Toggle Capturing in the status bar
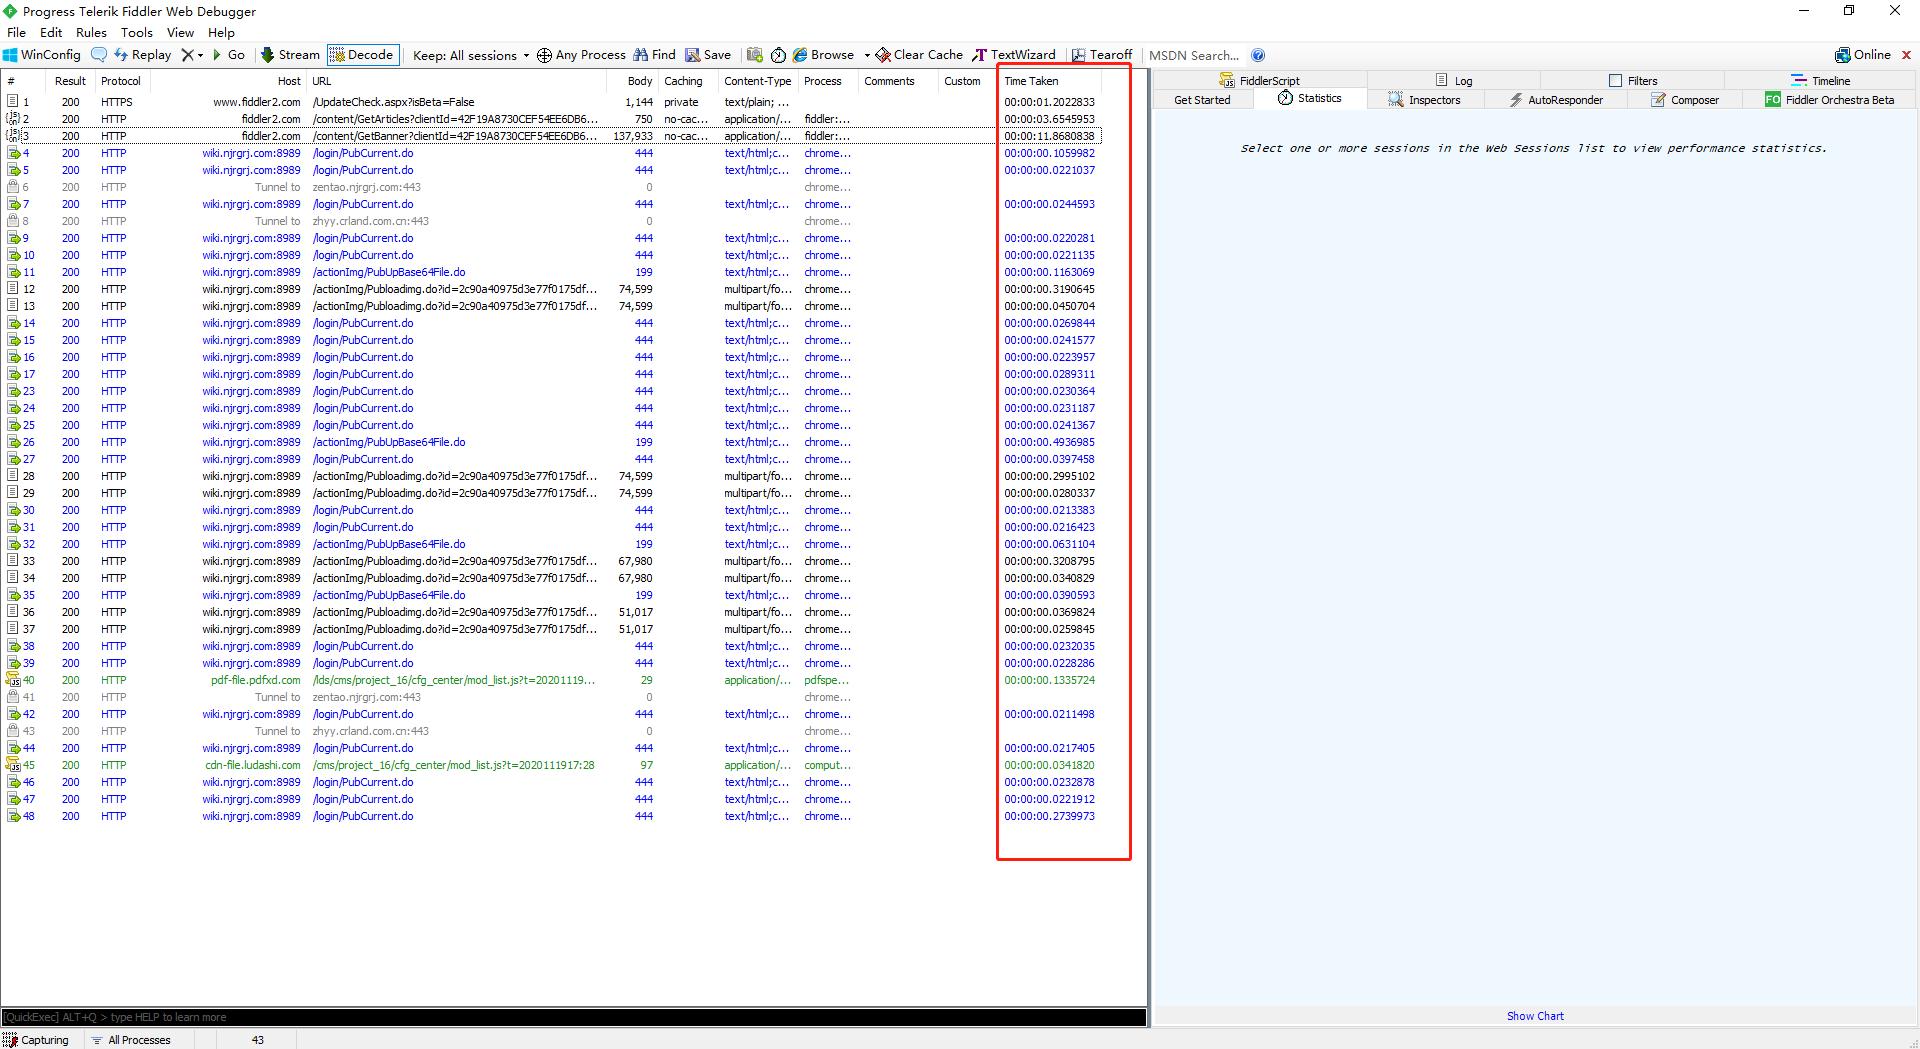Image resolution: width=1920 pixels, height=1049 pixels. [36, 1040]
